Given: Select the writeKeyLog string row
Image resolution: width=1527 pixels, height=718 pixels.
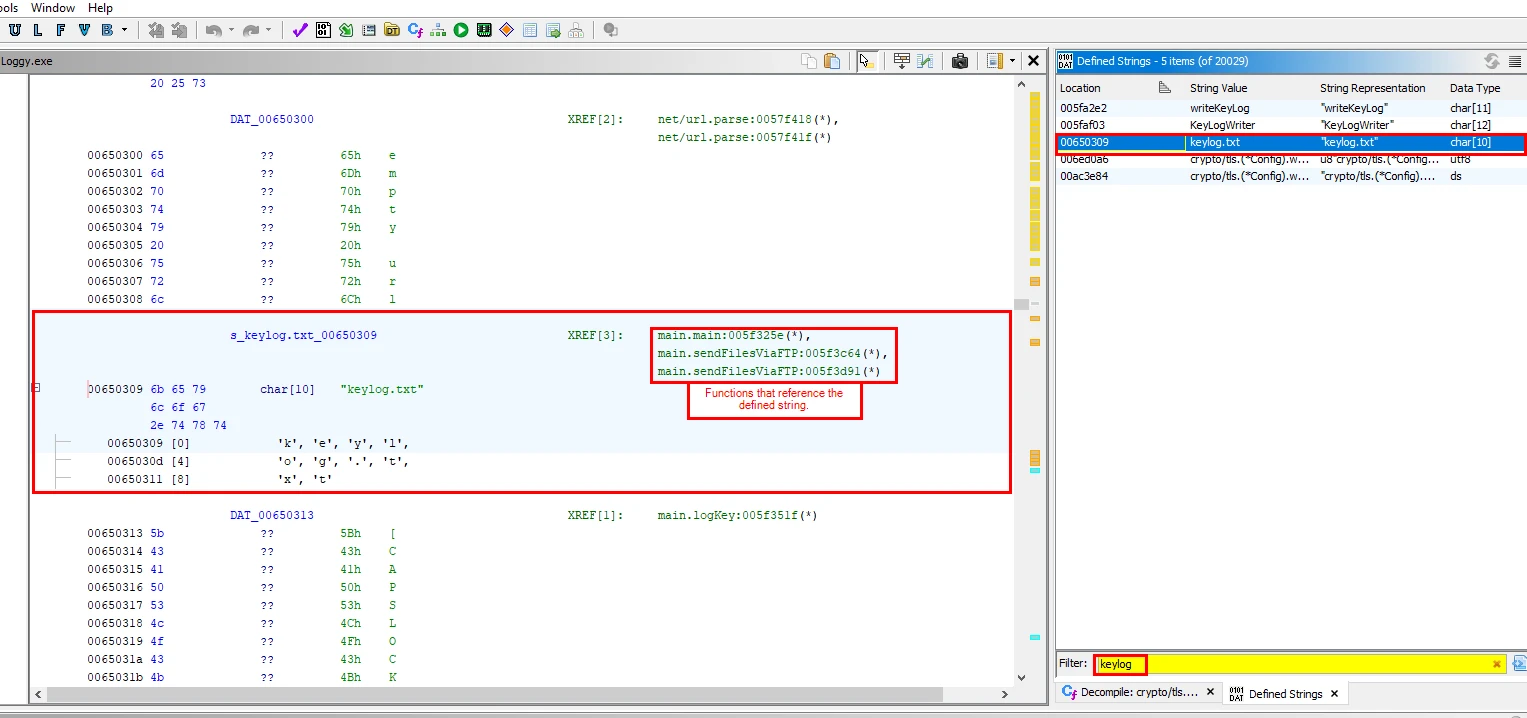Looking at the screenshot, I should tap(1291, 107).
